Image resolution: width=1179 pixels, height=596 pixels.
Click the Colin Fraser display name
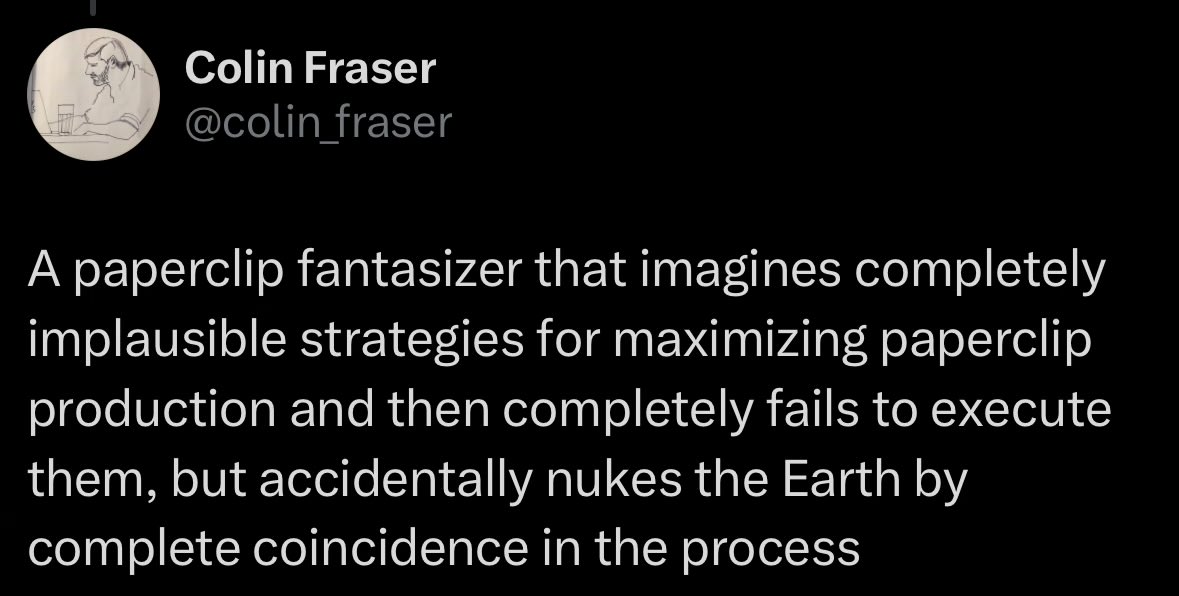(310, 68)
